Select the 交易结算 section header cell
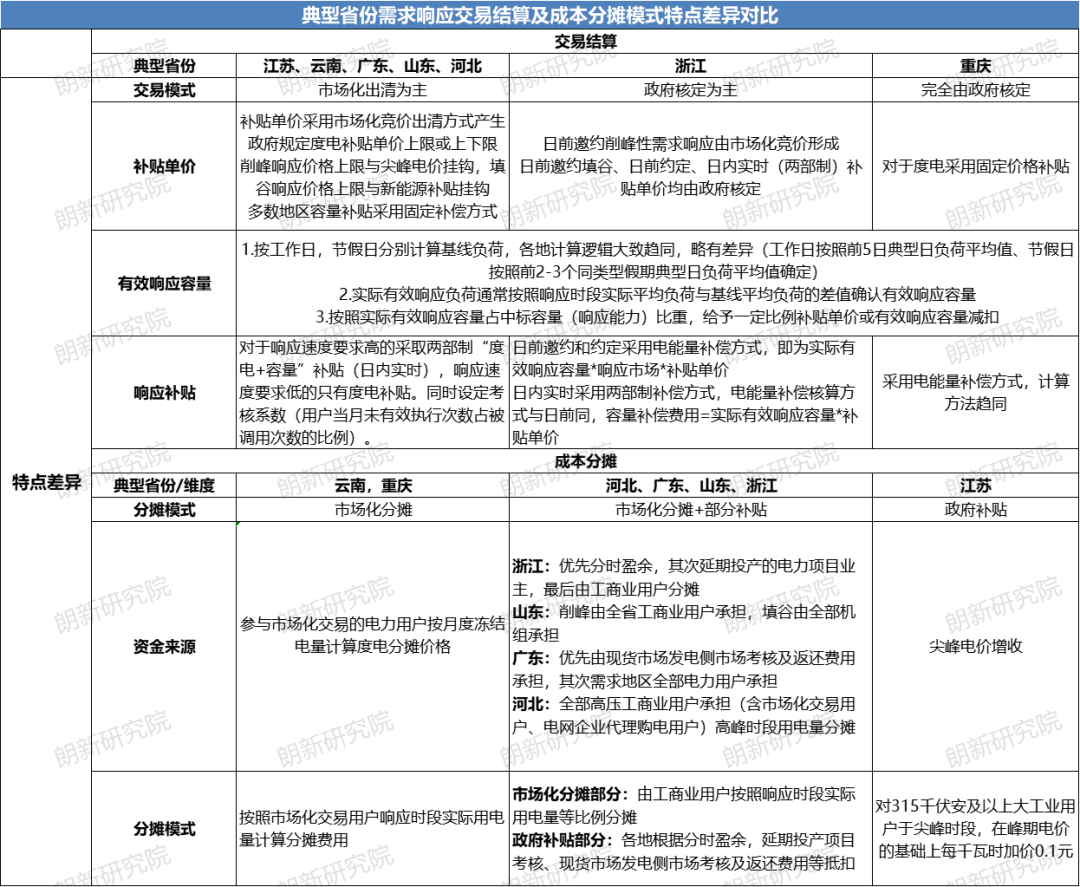Screen dimensions: 1080x887 coord(585,42)
